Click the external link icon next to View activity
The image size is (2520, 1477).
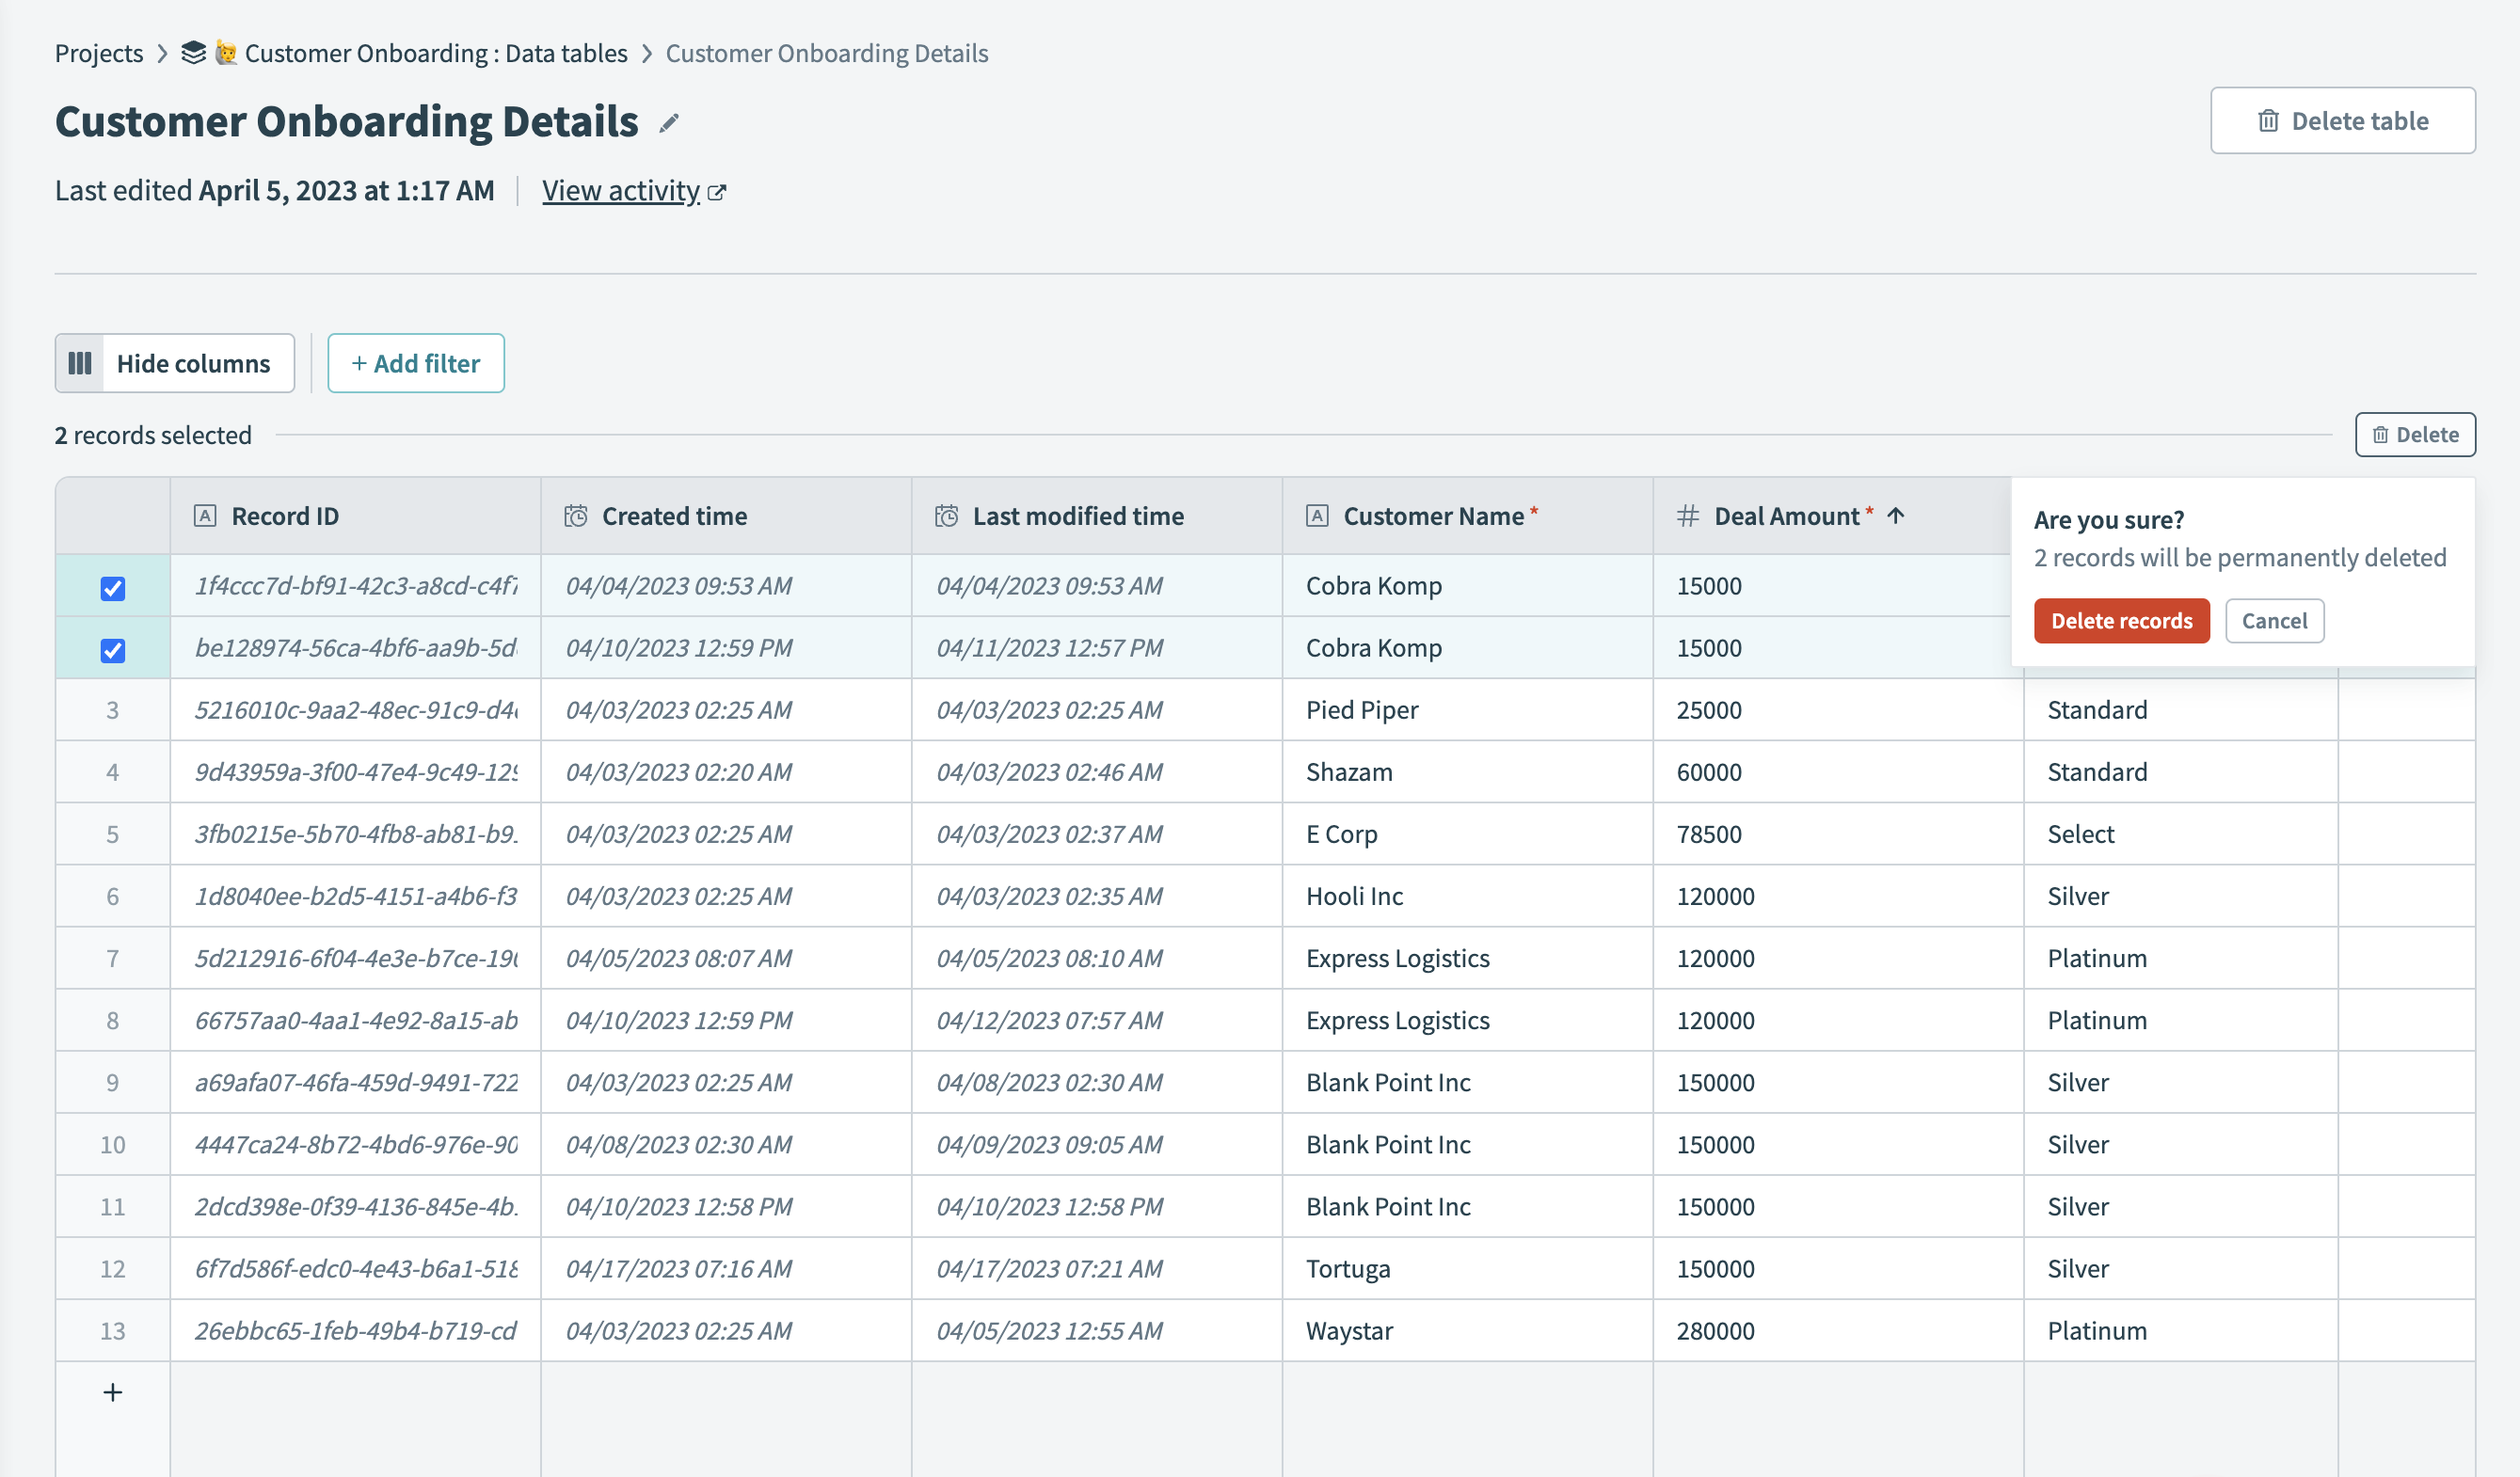pyautogui.click(x=717, y=191)
